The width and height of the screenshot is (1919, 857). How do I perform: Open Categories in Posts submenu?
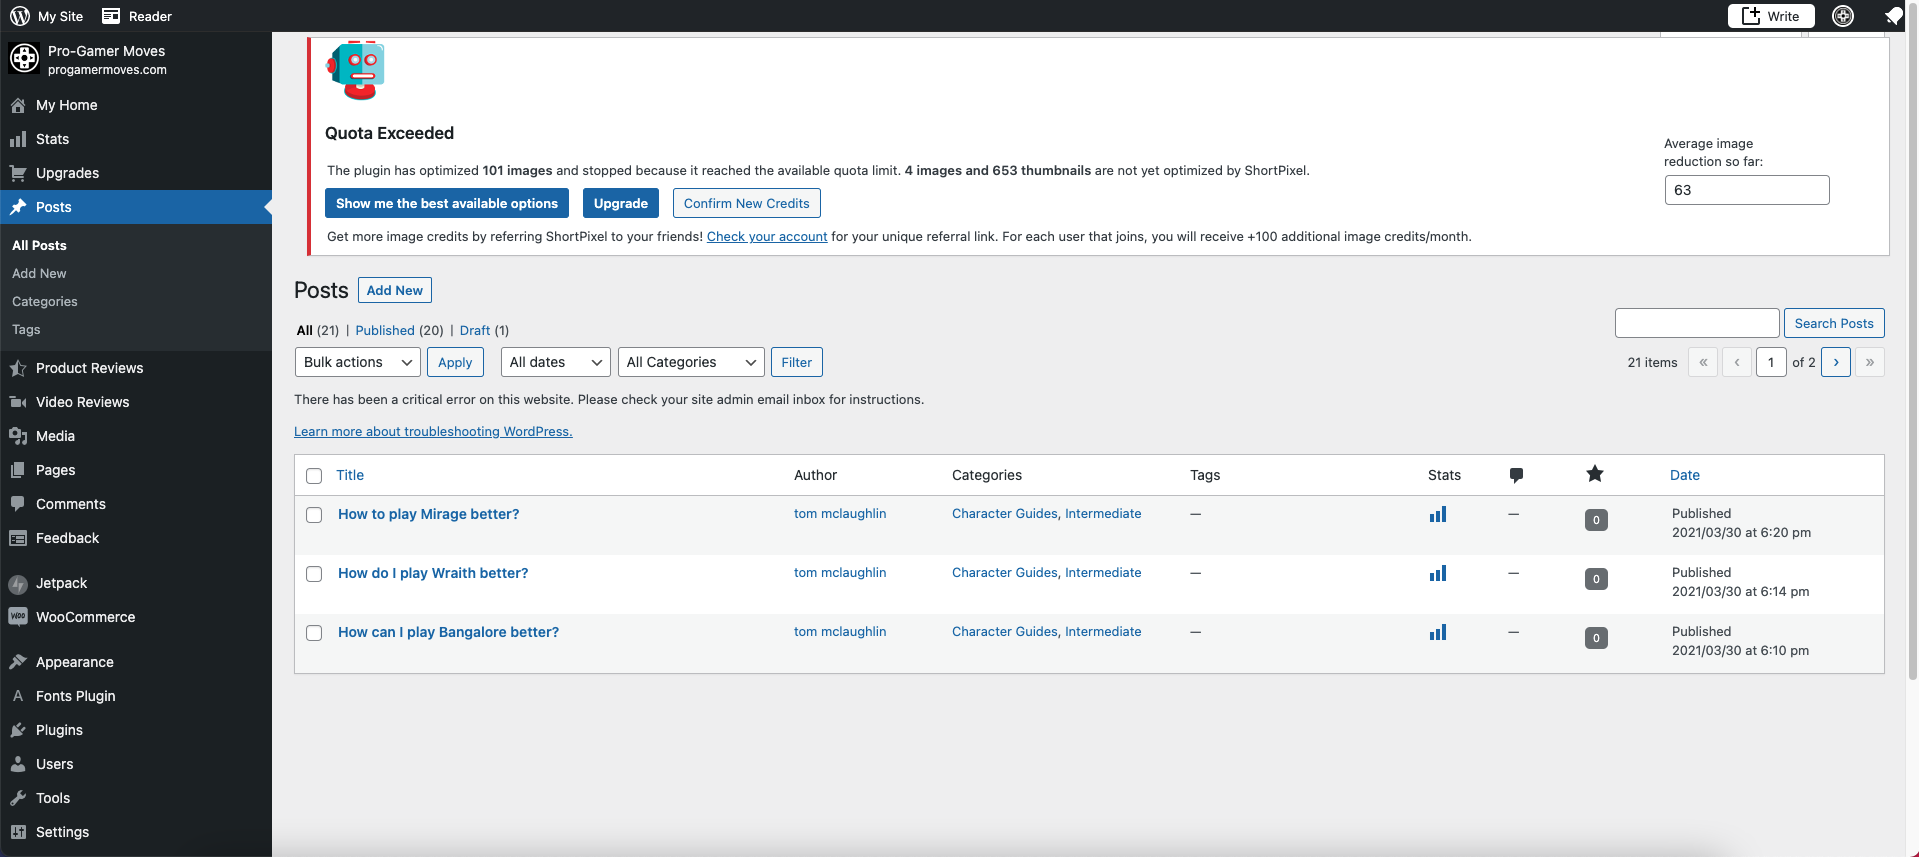coord(45,301)
